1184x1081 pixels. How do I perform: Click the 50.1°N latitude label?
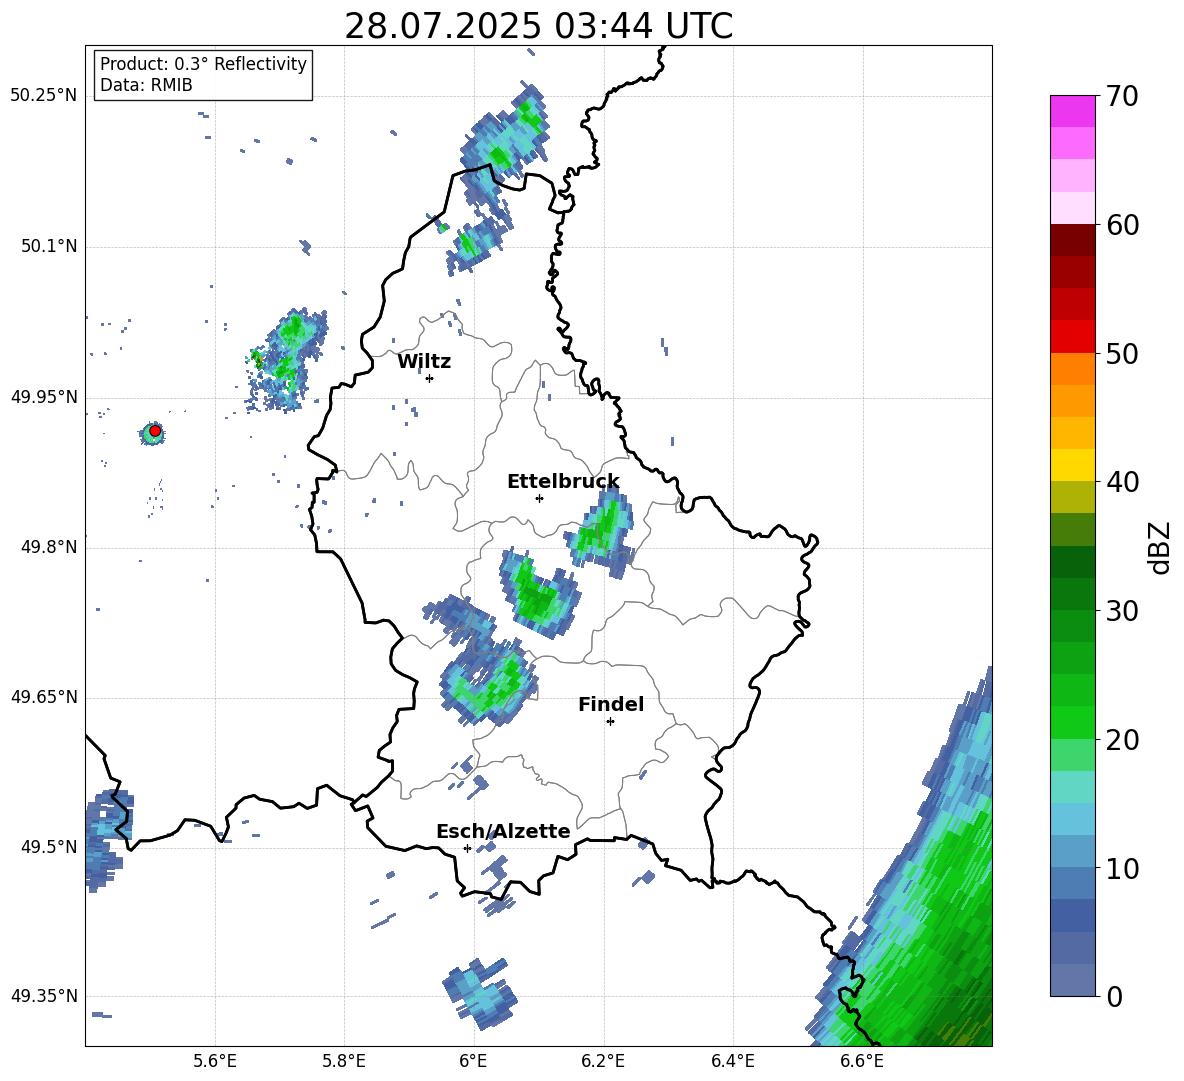(x=48, y=247)
